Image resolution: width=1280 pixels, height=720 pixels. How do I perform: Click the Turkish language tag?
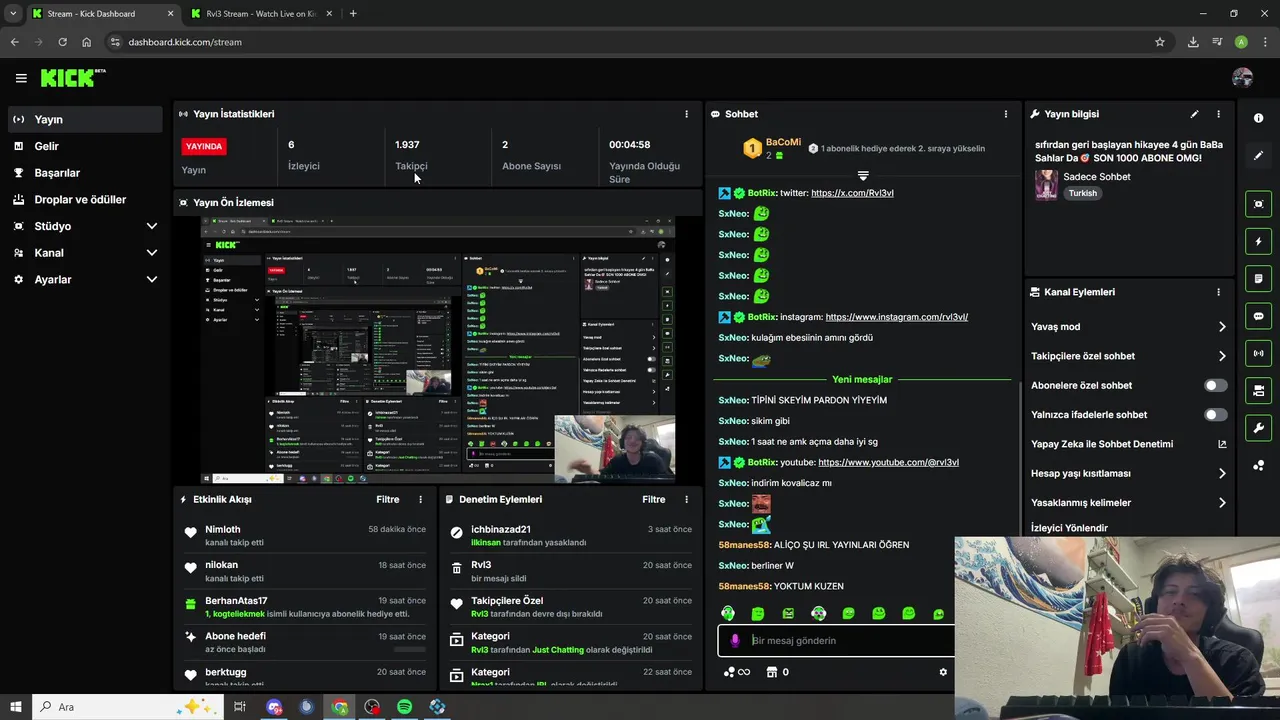click(1082, 193)
